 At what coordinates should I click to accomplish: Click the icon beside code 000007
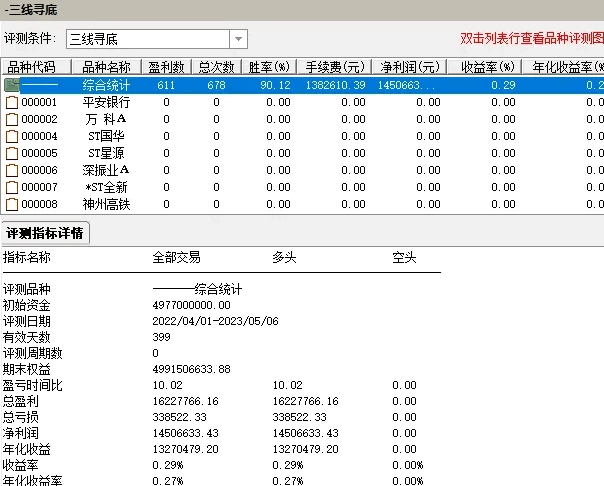tap(12, 187)
